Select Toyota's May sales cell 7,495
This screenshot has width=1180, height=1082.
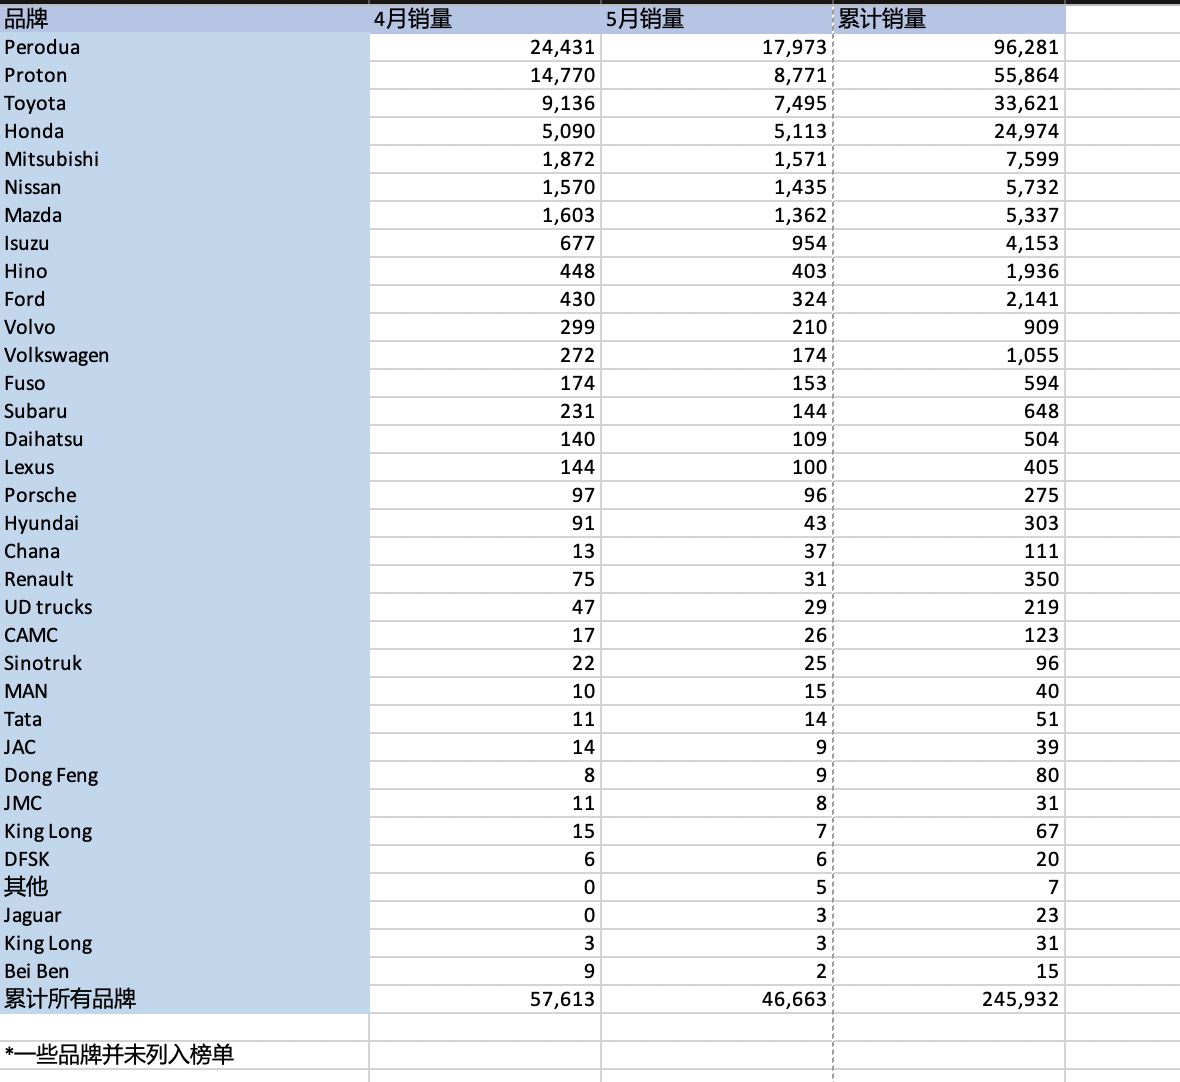(x=716, y=103)
